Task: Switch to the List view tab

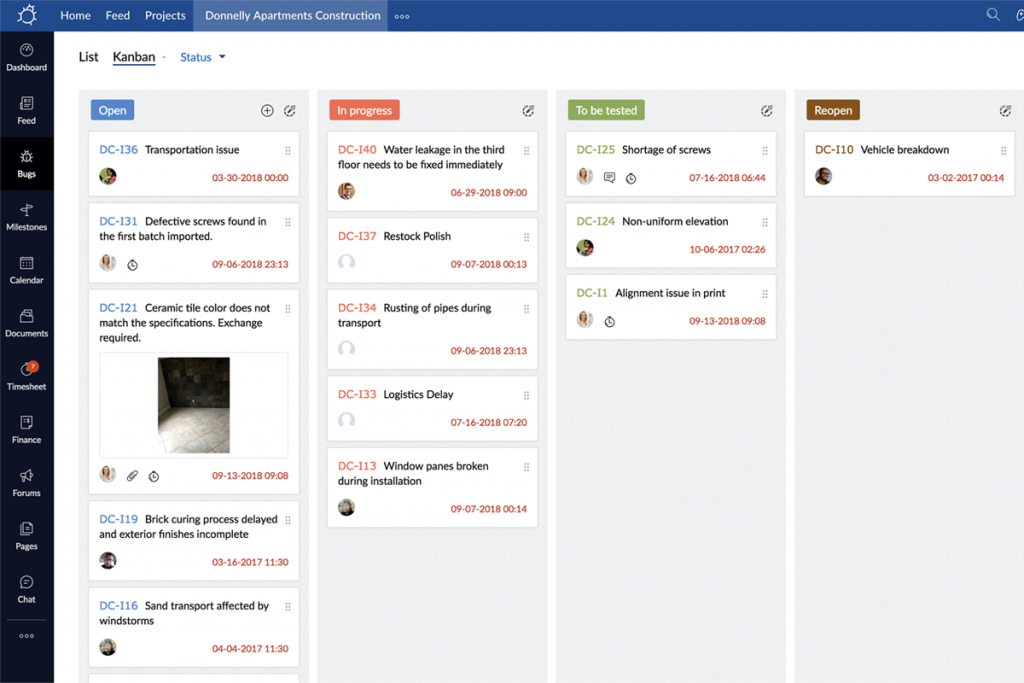Action: coord(88,57)
